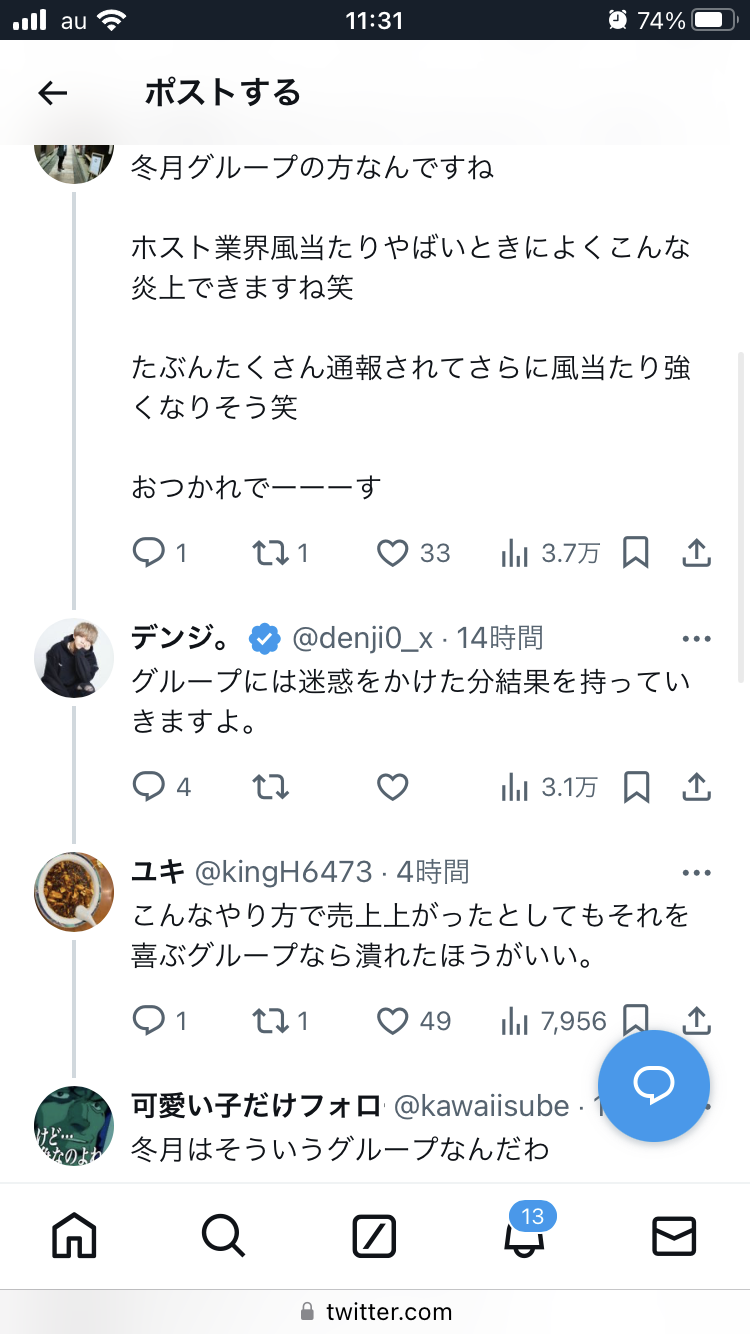Bookmark デンジ。's reply
The width and height of the screenshot is (750, 1334).
coord(636,788)
